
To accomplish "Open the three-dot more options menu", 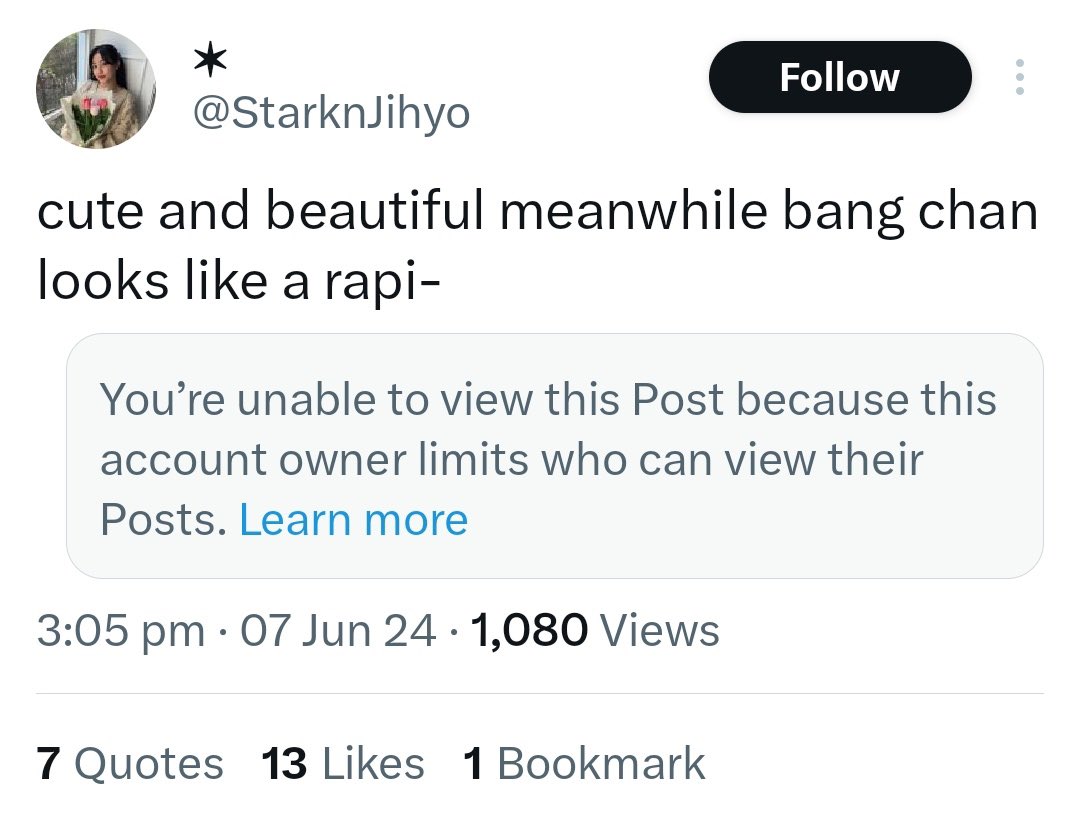I will pyautogui.click(x=1019, y=77).
